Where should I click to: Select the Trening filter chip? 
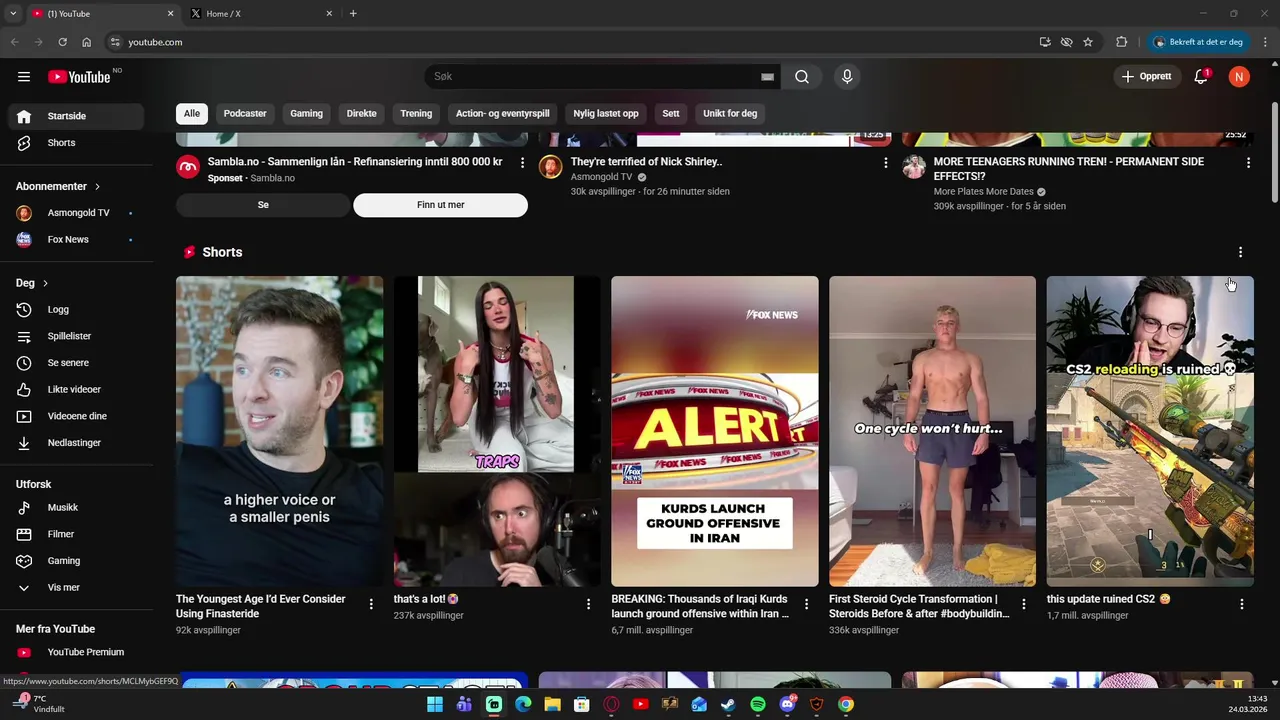pyautogui.click(x=416, y=114)
